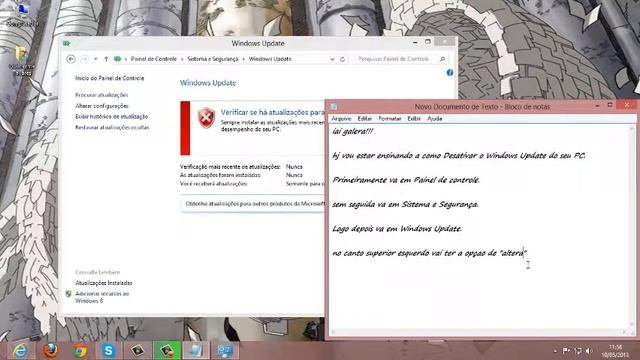Switch to Control Panel taskbar button
640x360 pixels.
click(x=225, y=351)
